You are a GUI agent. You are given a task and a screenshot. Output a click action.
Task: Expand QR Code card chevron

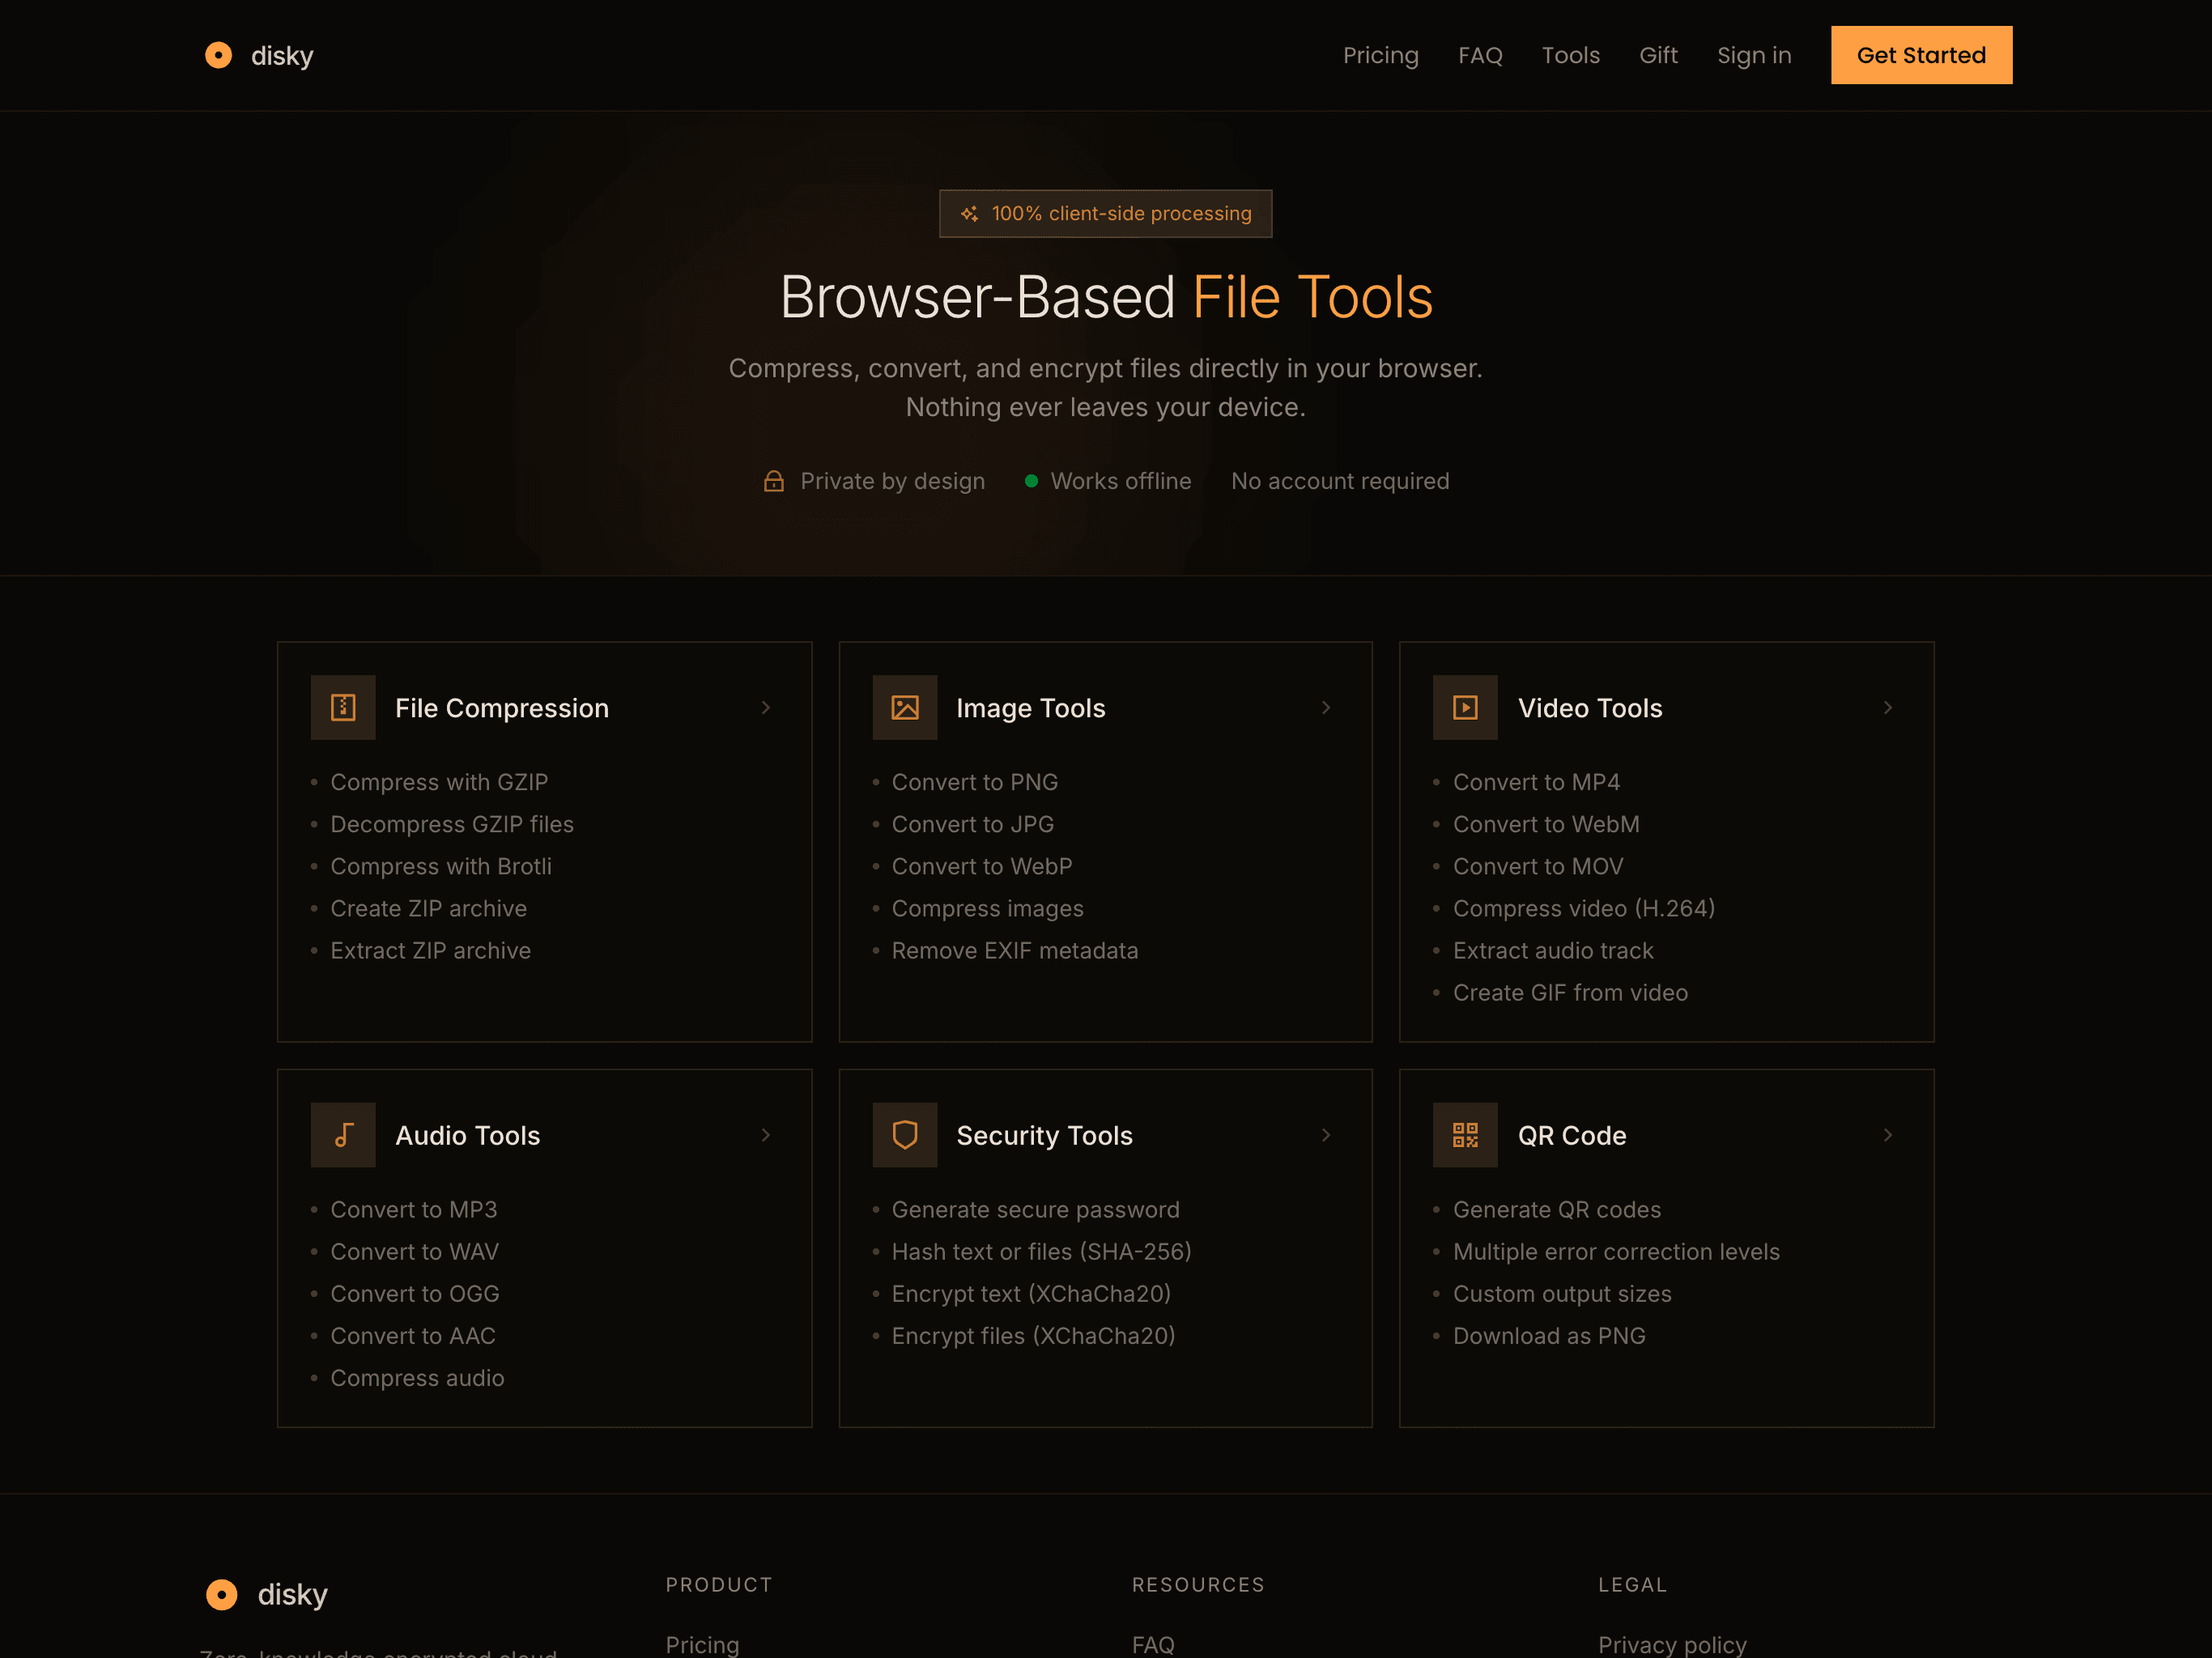(1887, 1135)
